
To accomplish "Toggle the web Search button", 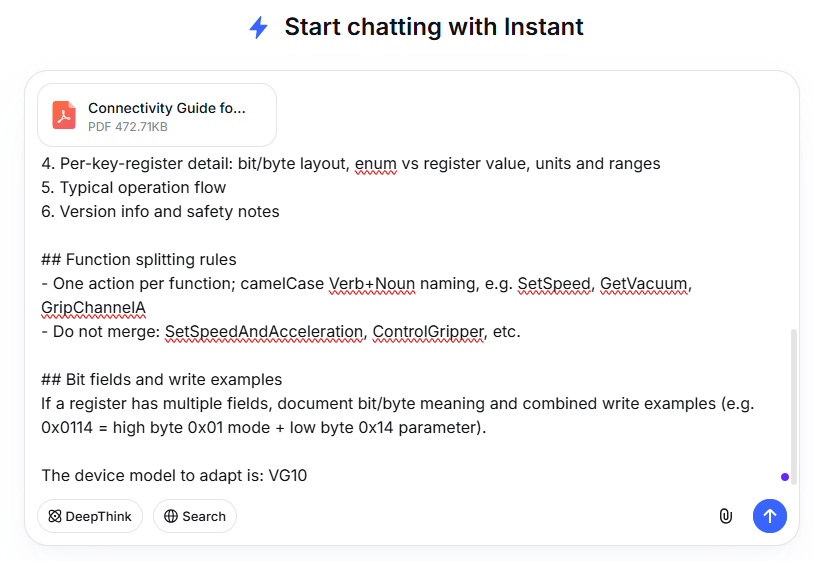I will 195,516.
